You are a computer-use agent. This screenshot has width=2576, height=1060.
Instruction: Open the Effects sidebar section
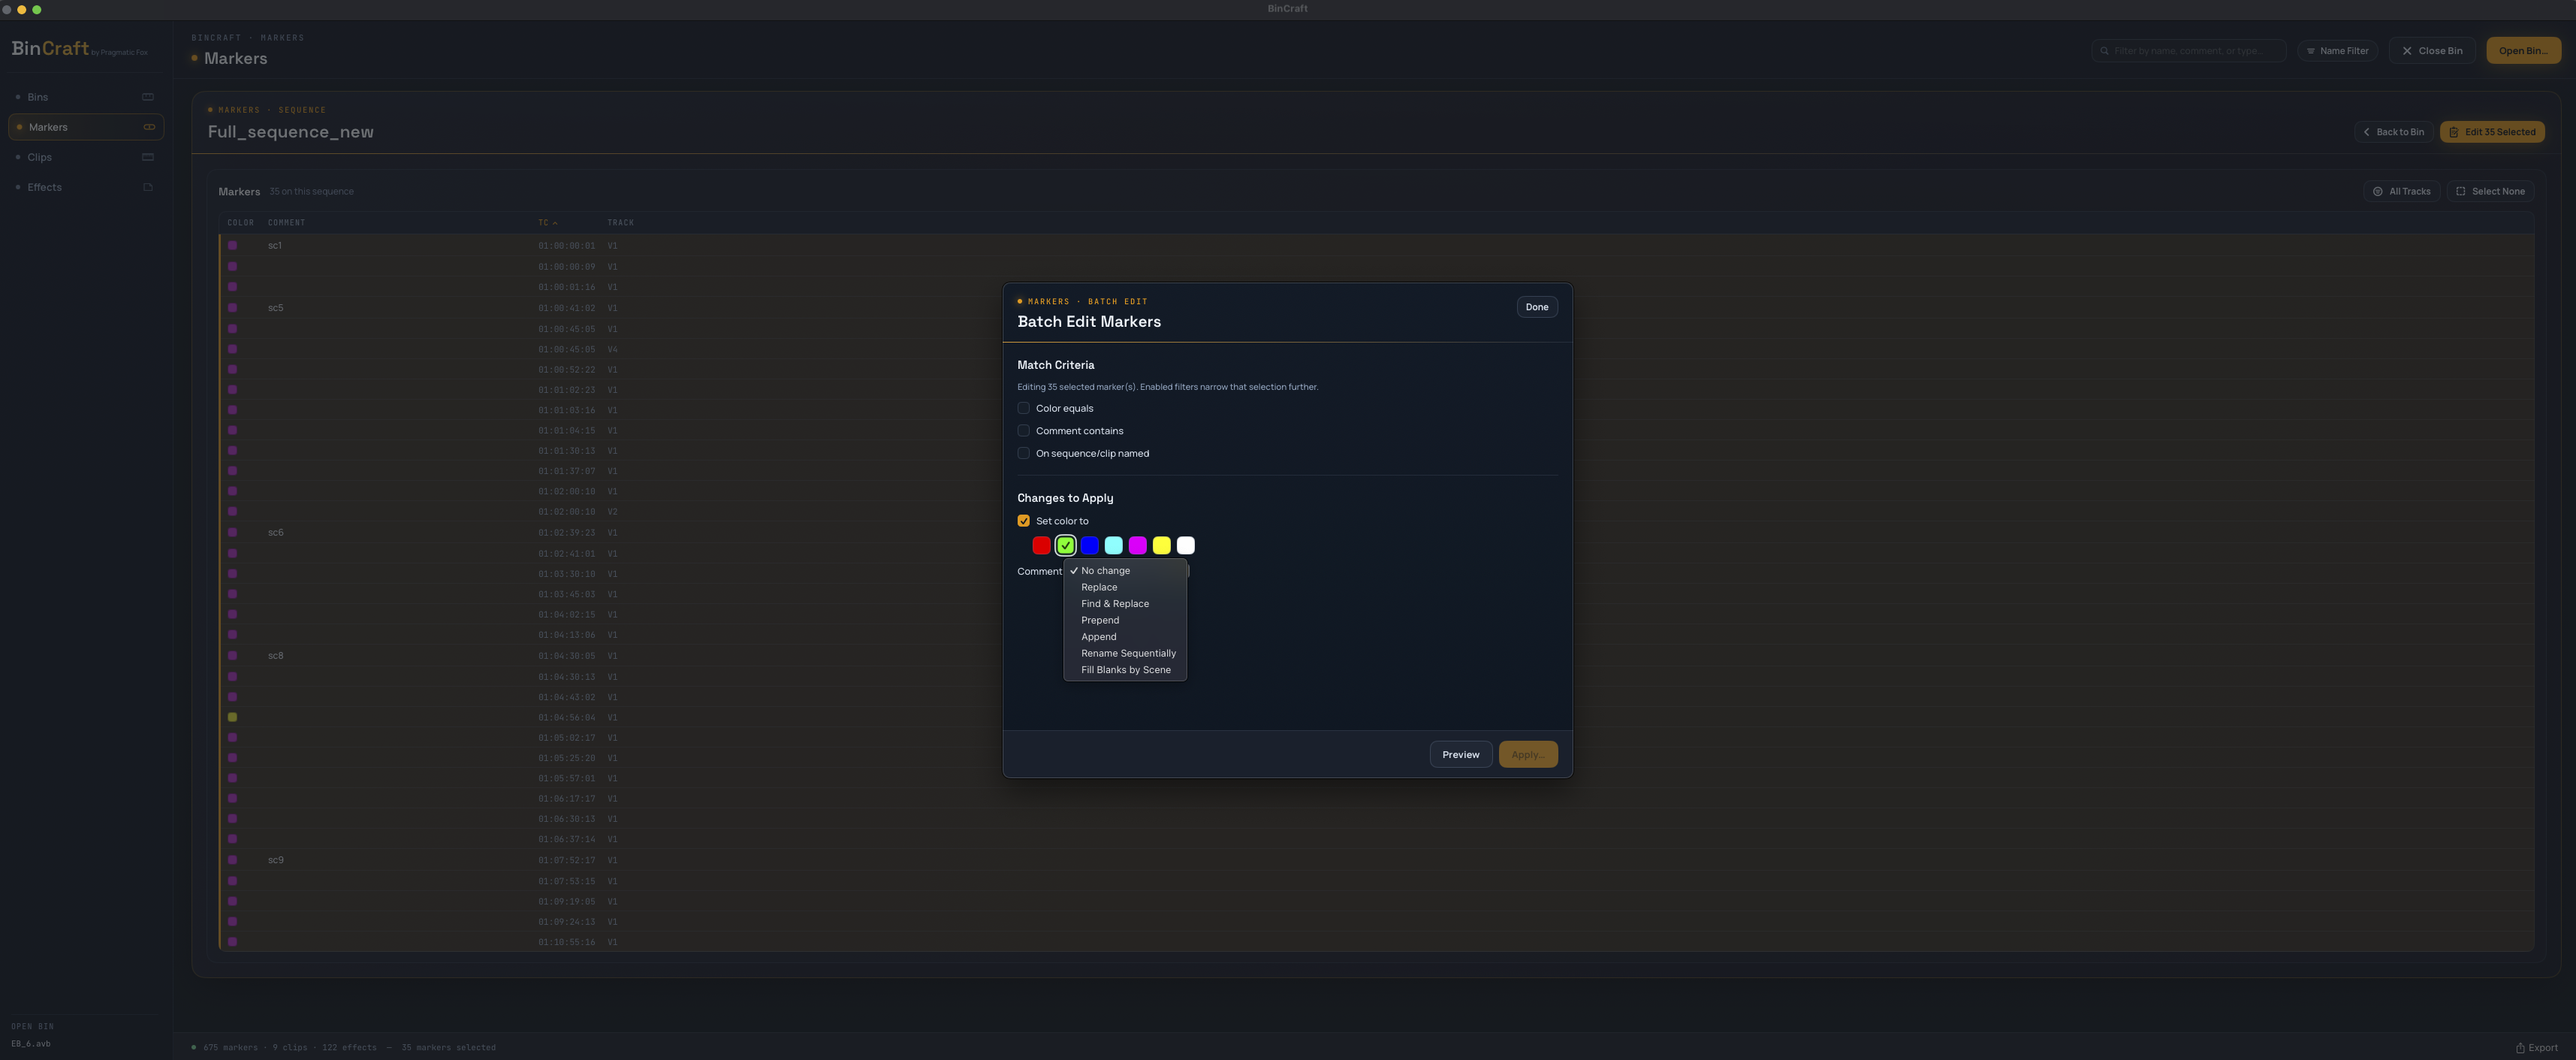click(x=85, y=187)
